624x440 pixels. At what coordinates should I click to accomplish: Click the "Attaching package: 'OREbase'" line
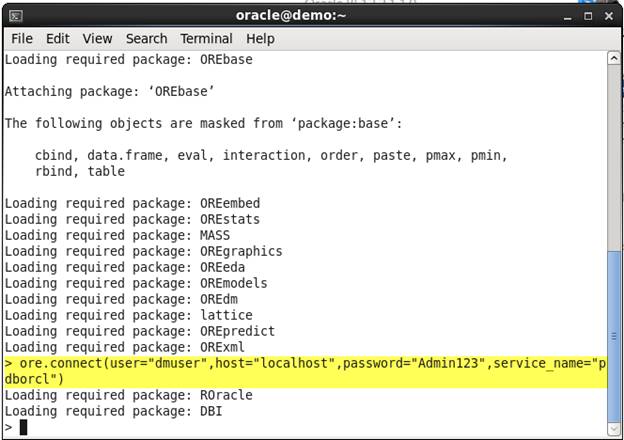click(x=112, y=92)
